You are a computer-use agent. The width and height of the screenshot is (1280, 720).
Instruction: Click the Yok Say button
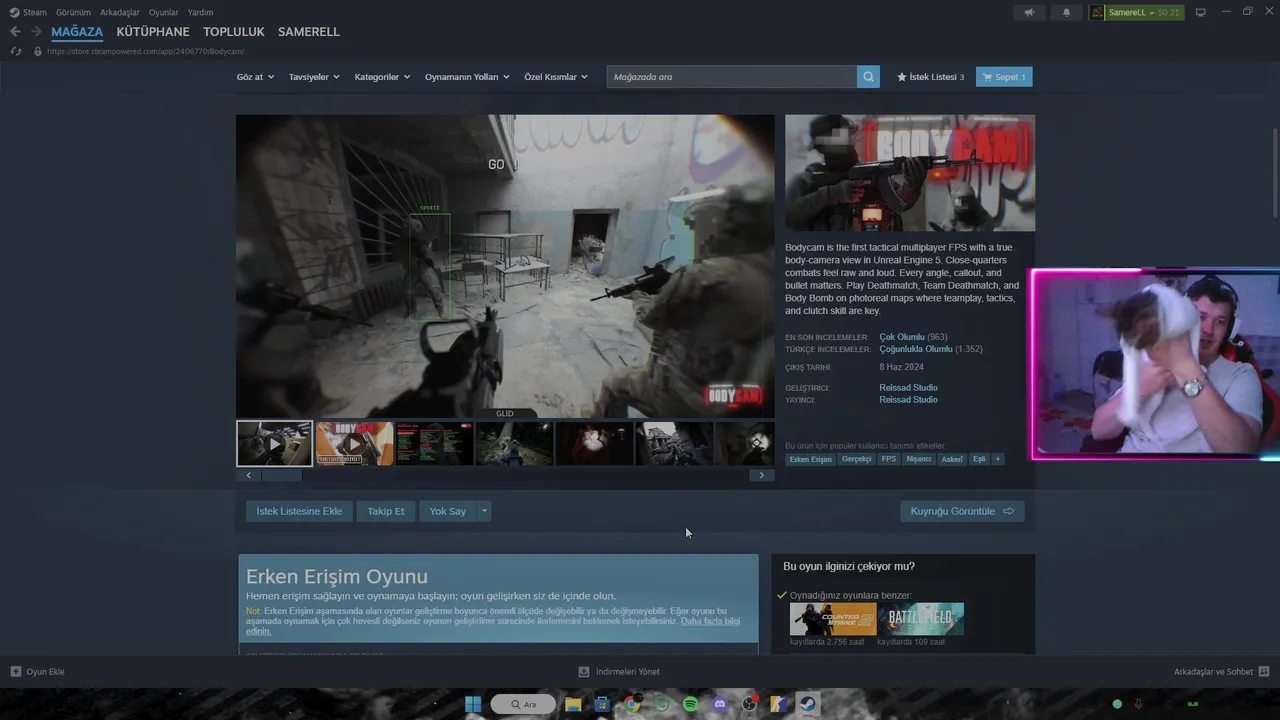[448, 511]
